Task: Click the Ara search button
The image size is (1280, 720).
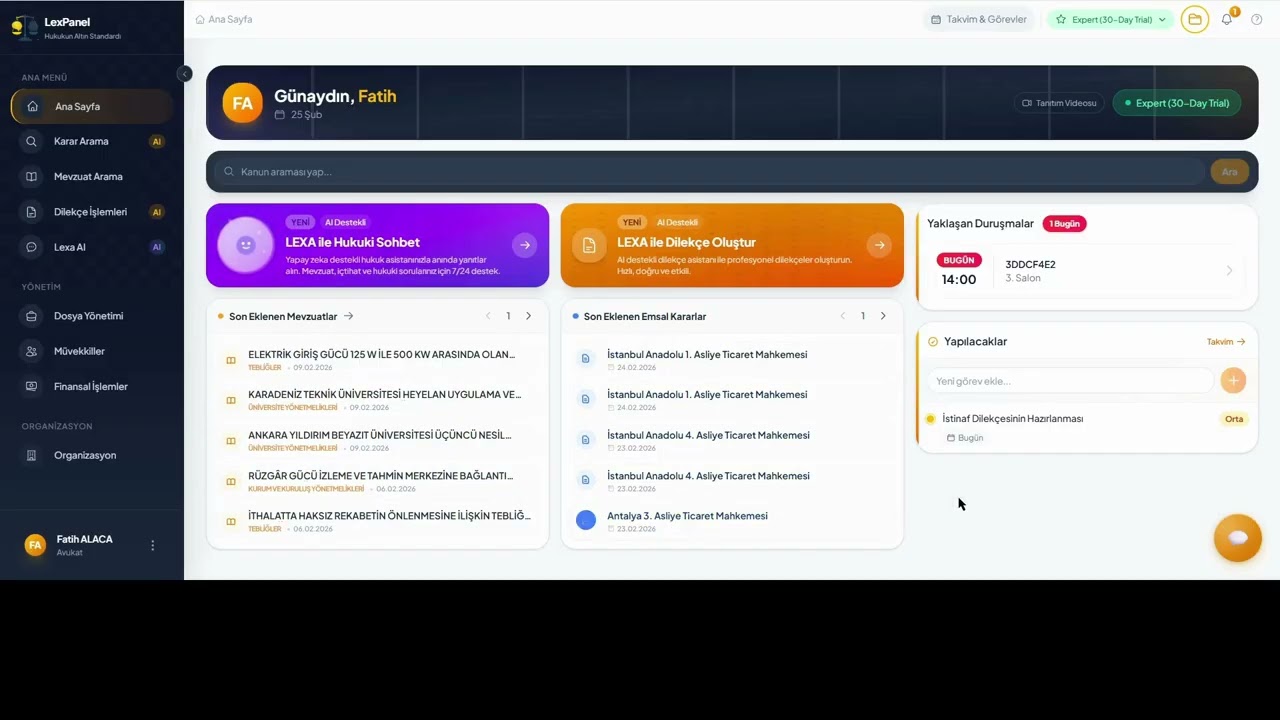Action: coord(1229,172)
